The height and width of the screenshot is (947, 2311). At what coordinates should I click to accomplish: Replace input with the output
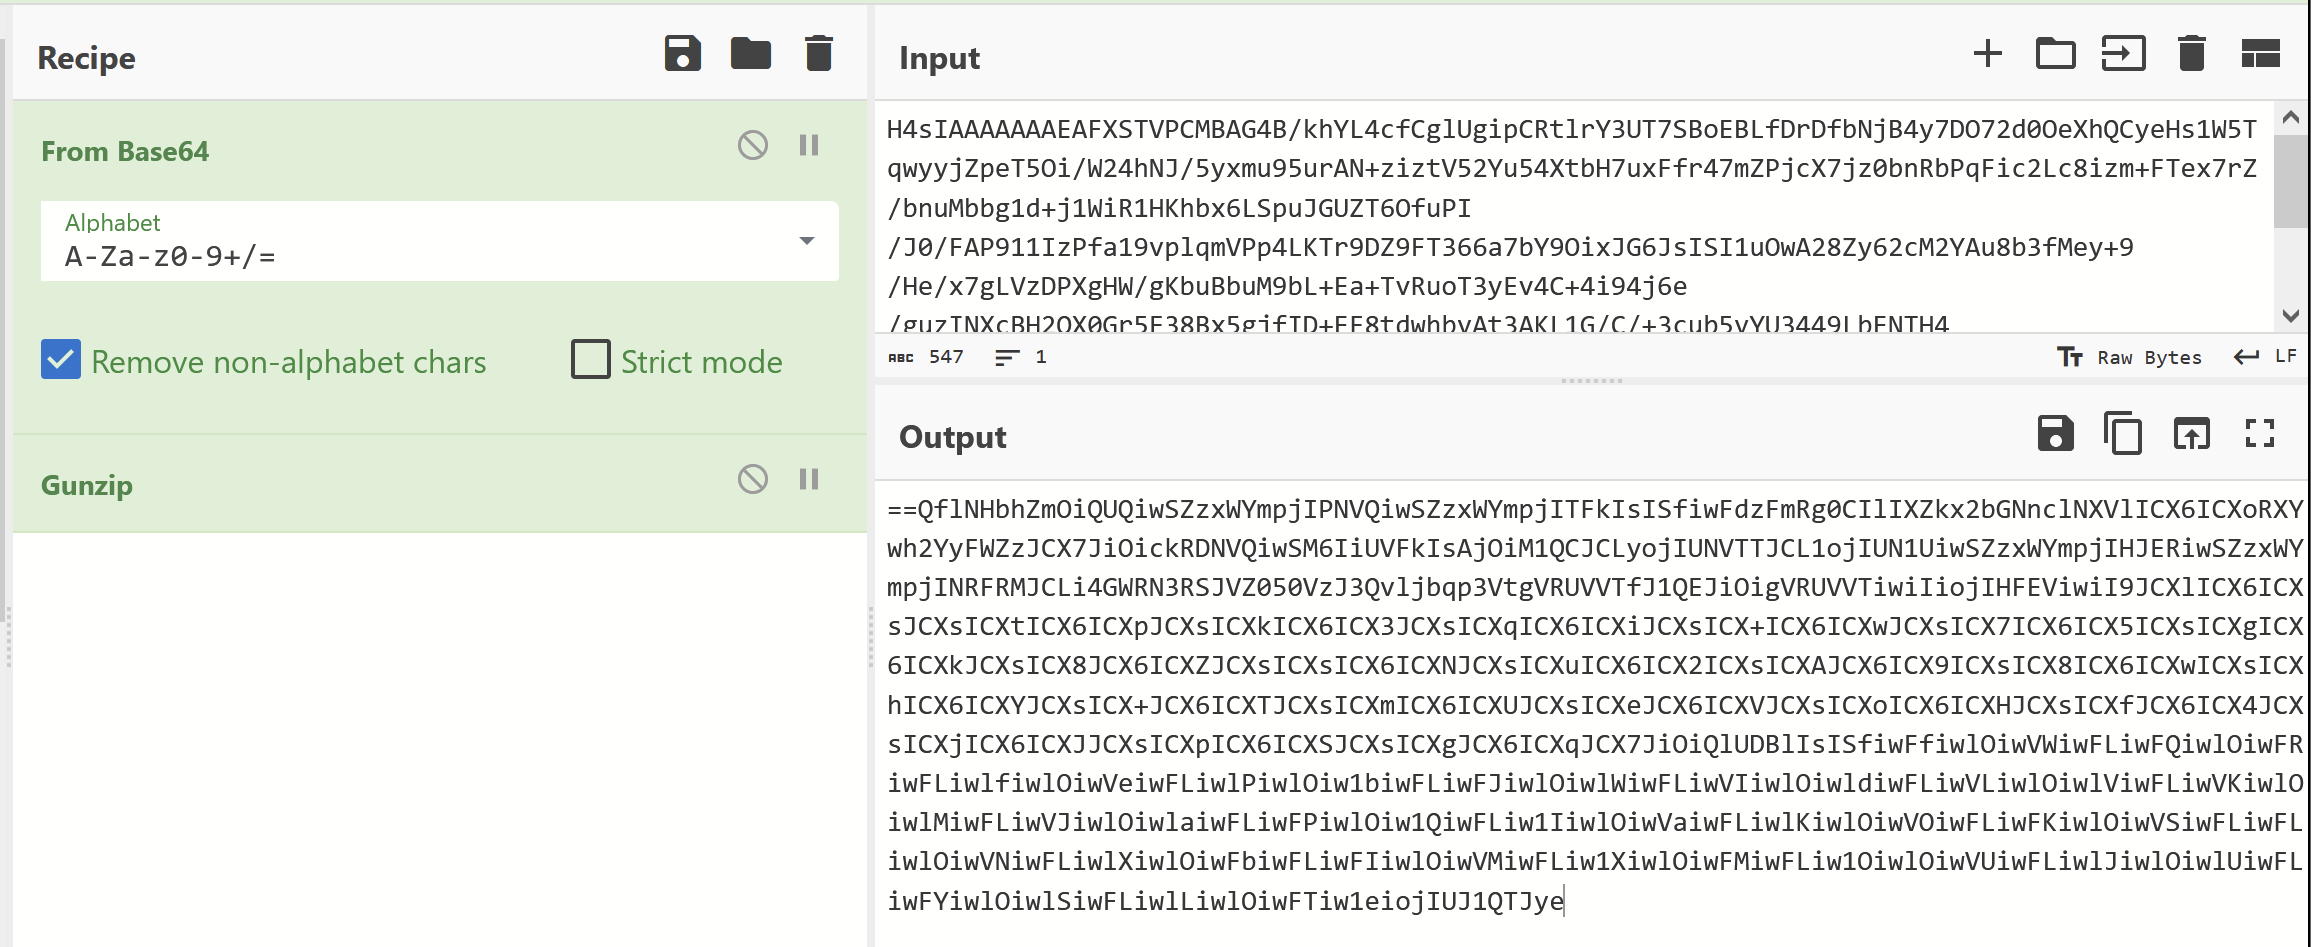click(2191, 434)
